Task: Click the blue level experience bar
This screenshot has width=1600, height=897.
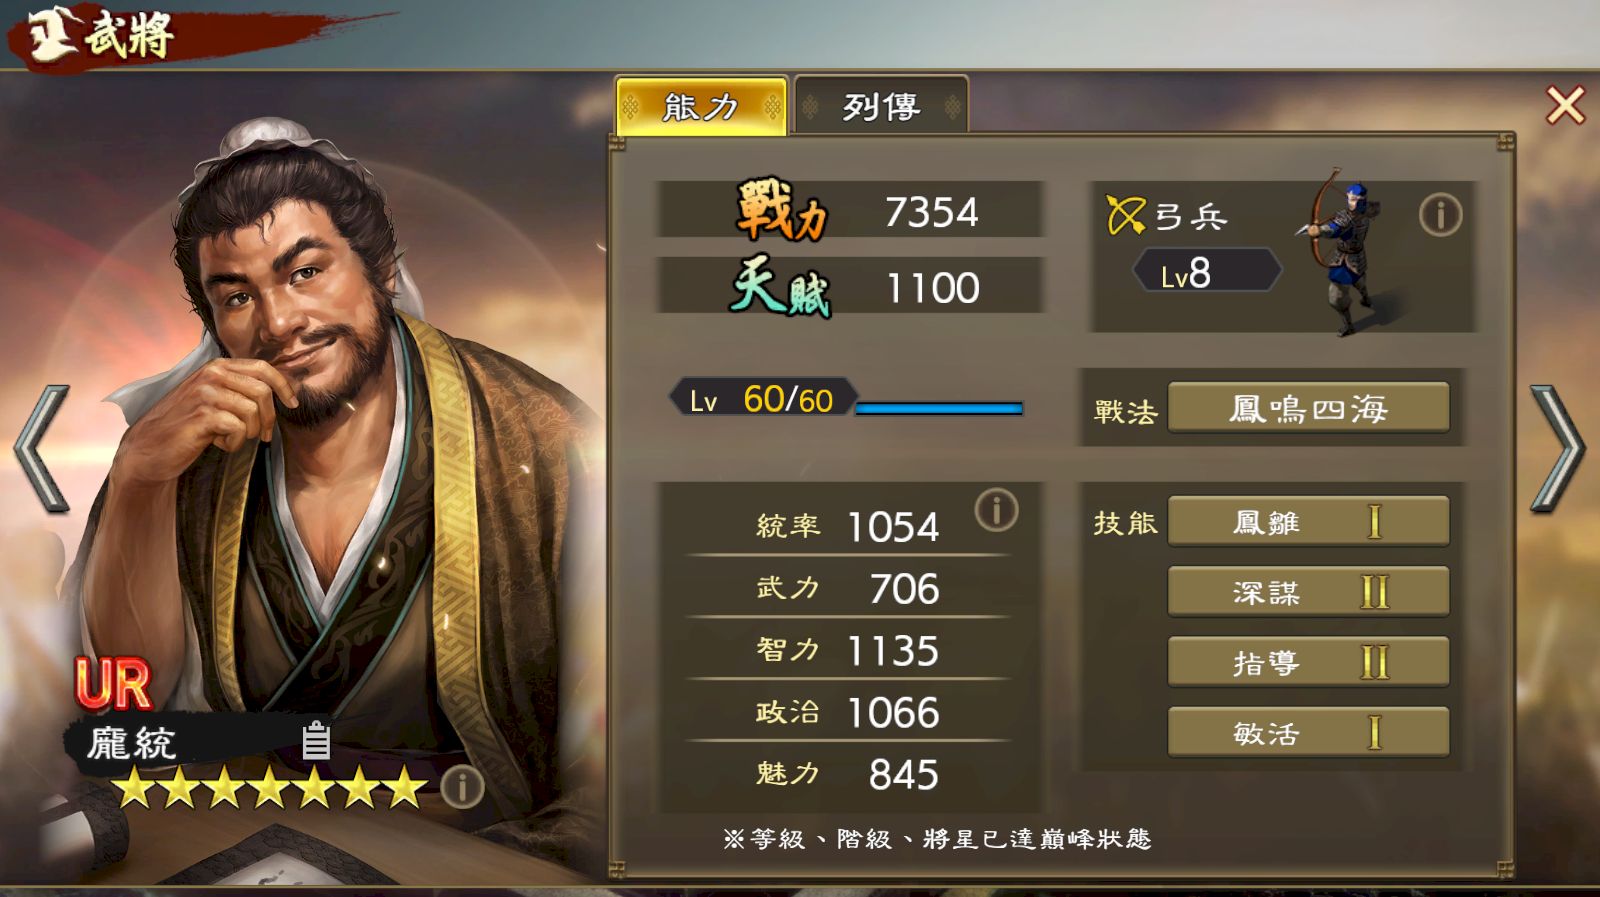Action: (x=939, y=408)
